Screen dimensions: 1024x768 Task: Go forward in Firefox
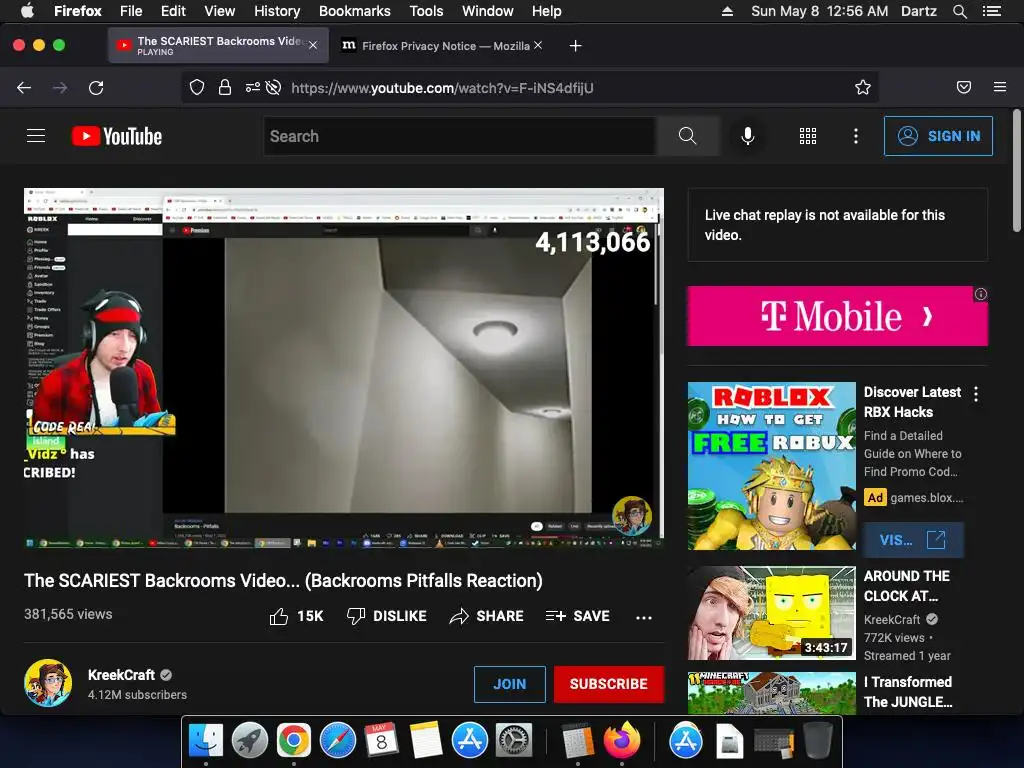pyautogui.click(x=60, y=88)
